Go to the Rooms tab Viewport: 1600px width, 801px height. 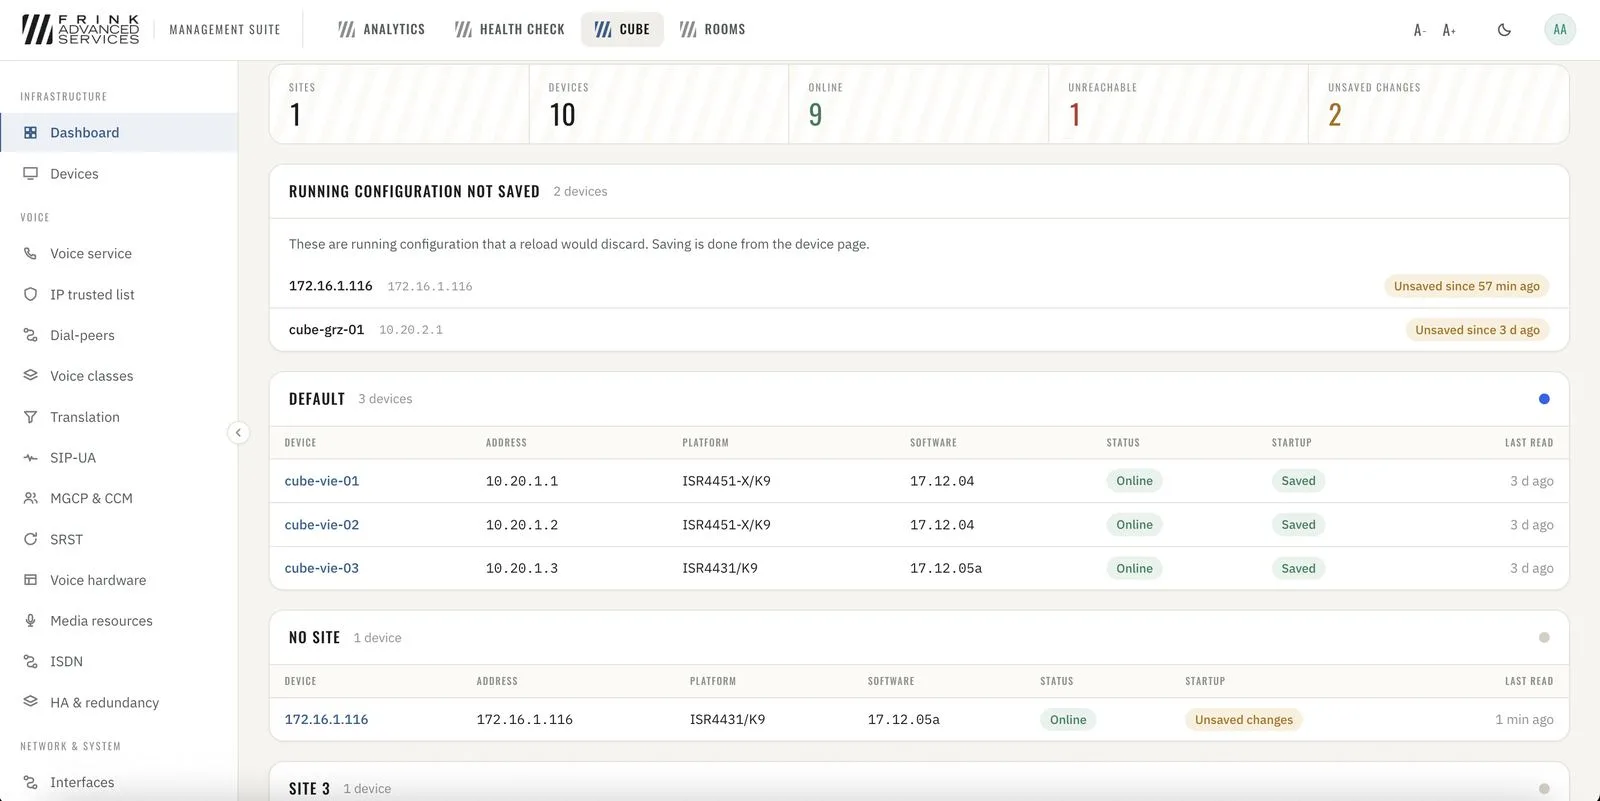pos(713,30)
